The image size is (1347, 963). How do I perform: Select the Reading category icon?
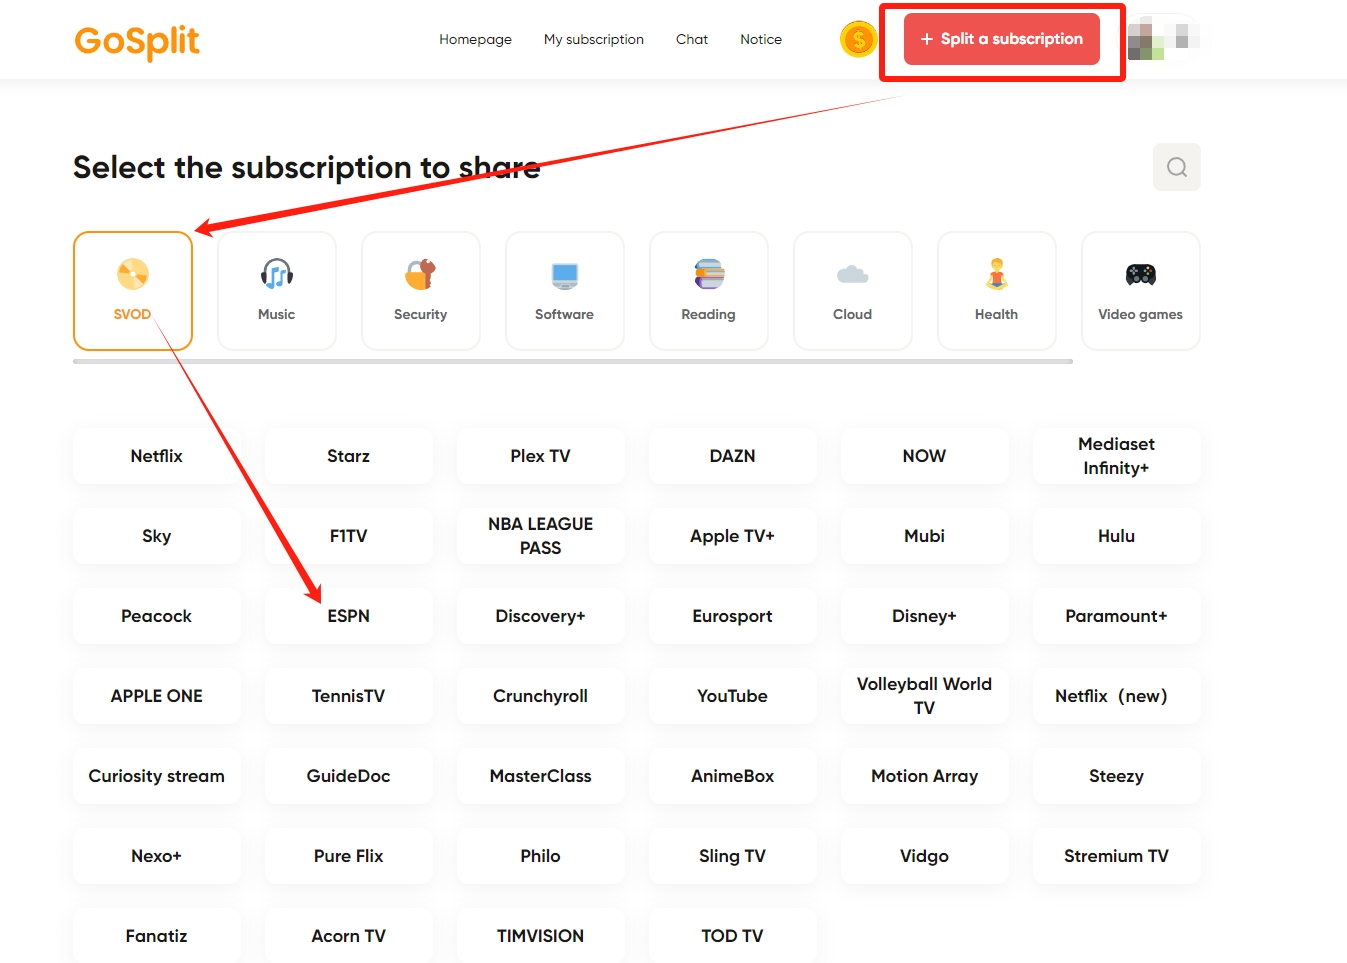point(709,274)
